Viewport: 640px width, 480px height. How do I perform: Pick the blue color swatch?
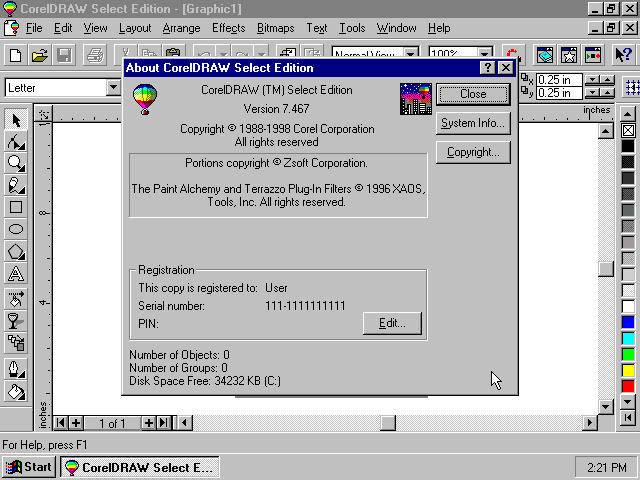coord(628,322)
